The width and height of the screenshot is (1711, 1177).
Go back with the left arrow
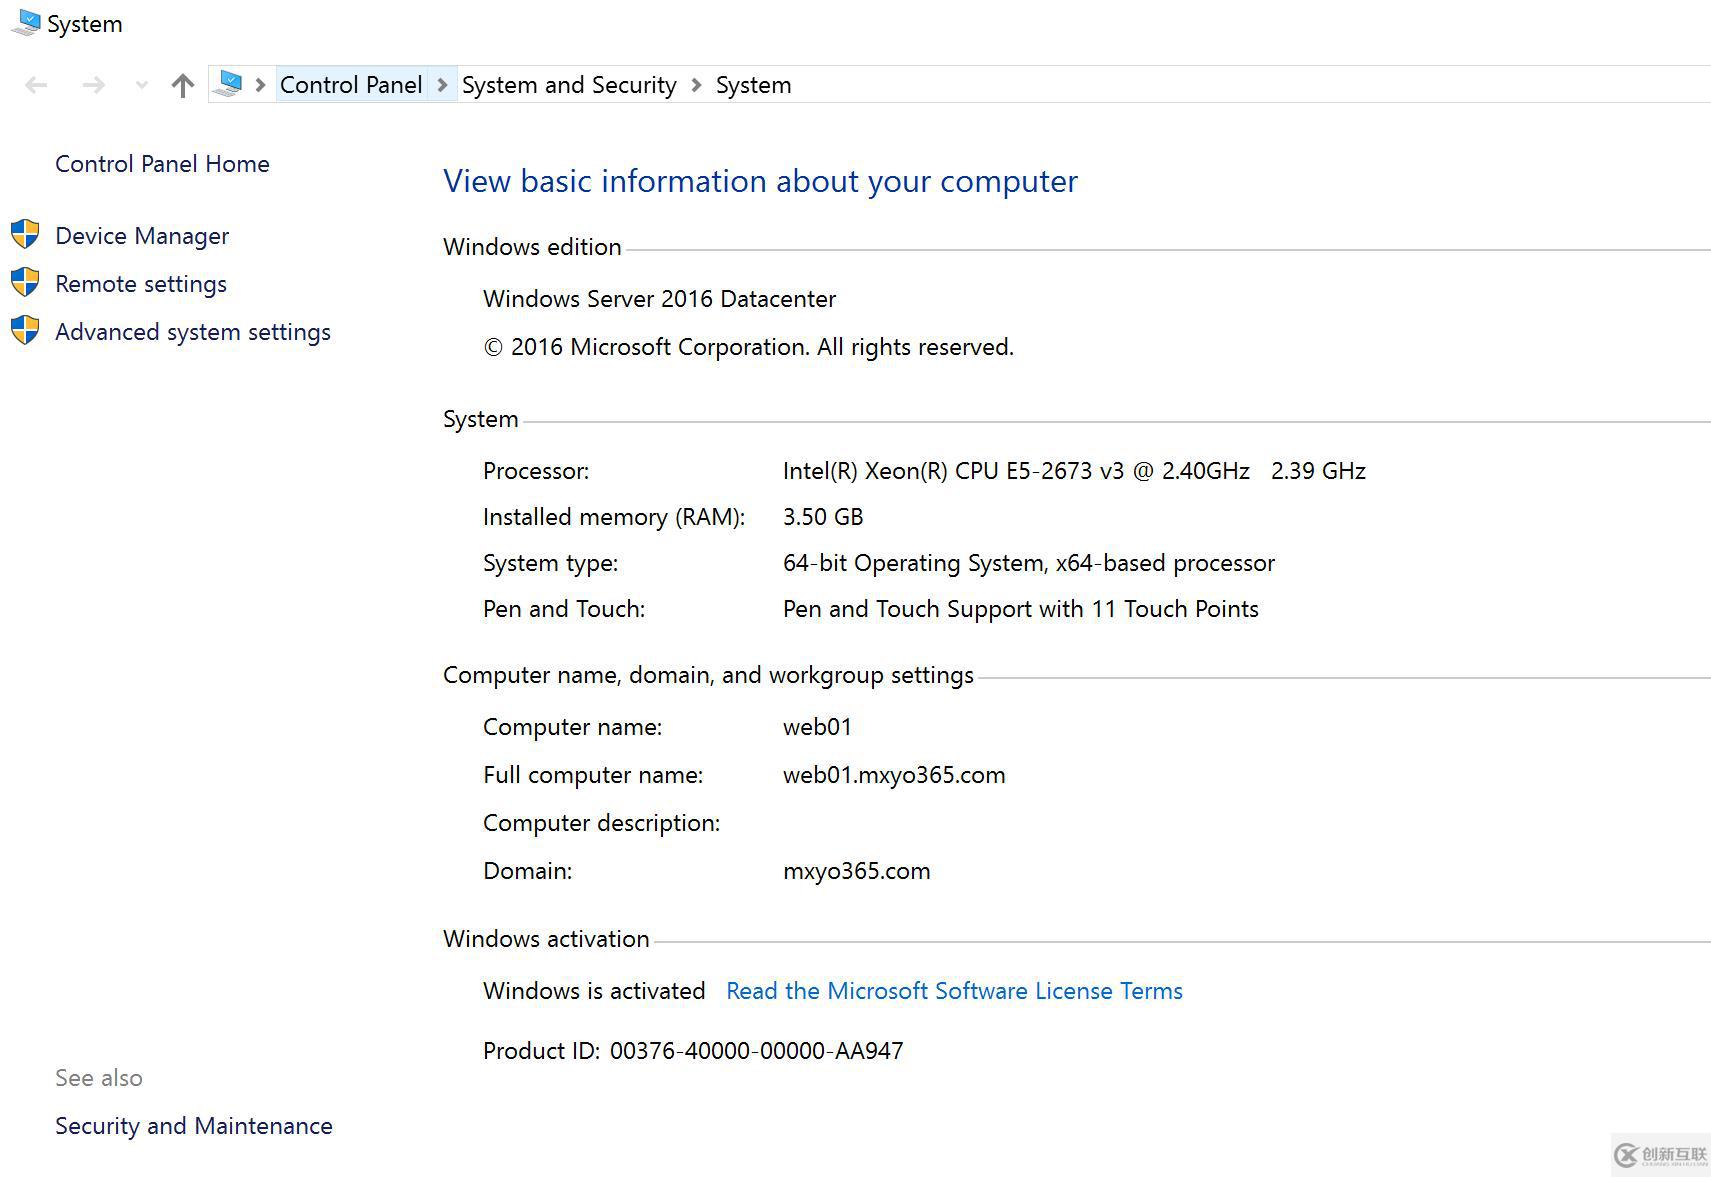(36, 86)
